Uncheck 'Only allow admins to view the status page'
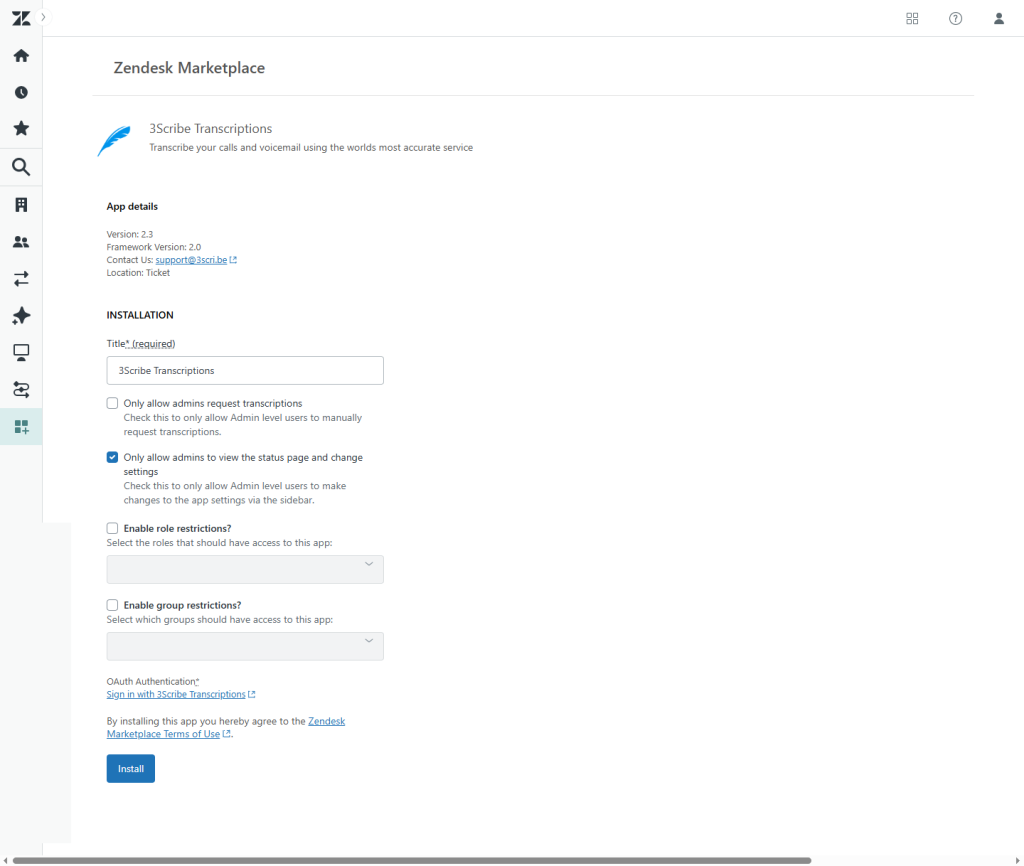 click(x=112, y=457)
